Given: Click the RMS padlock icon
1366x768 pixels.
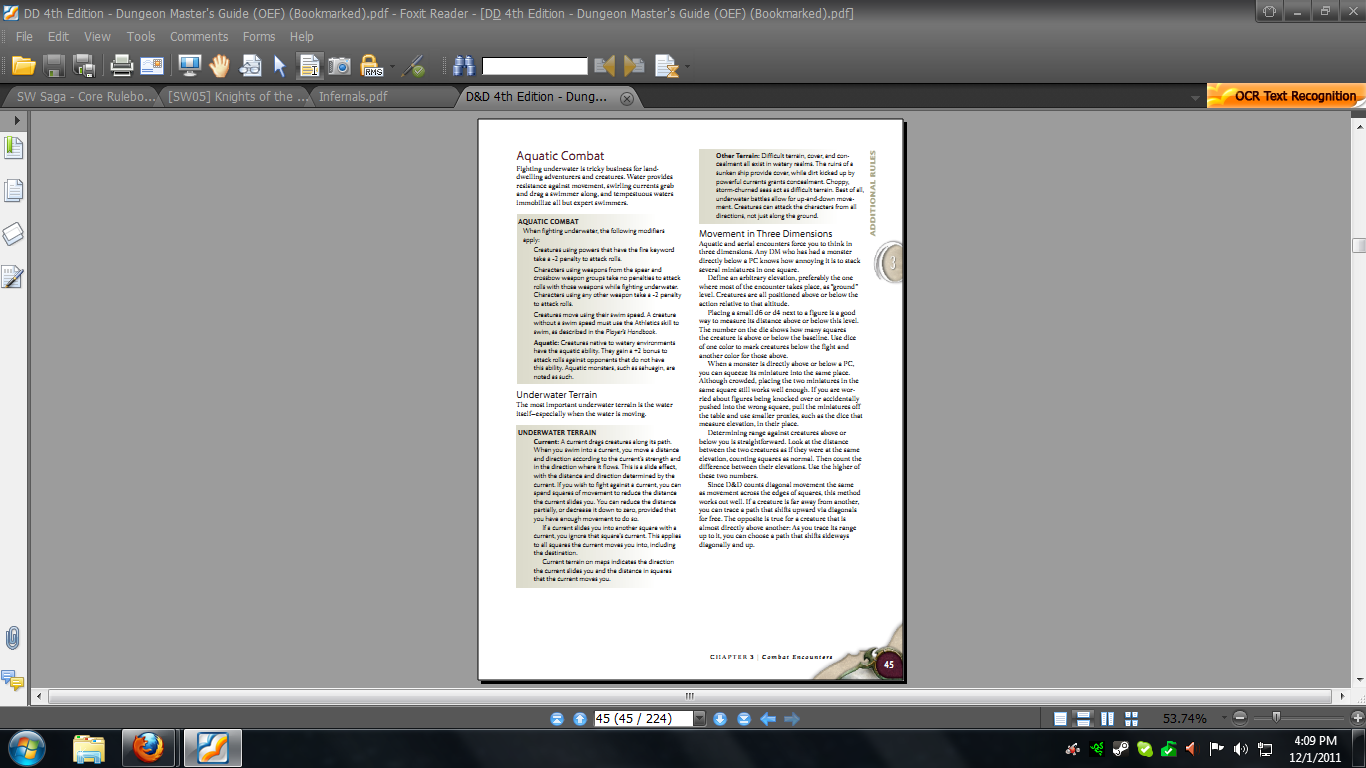Looking at the screenshot, I should (370, 66).
